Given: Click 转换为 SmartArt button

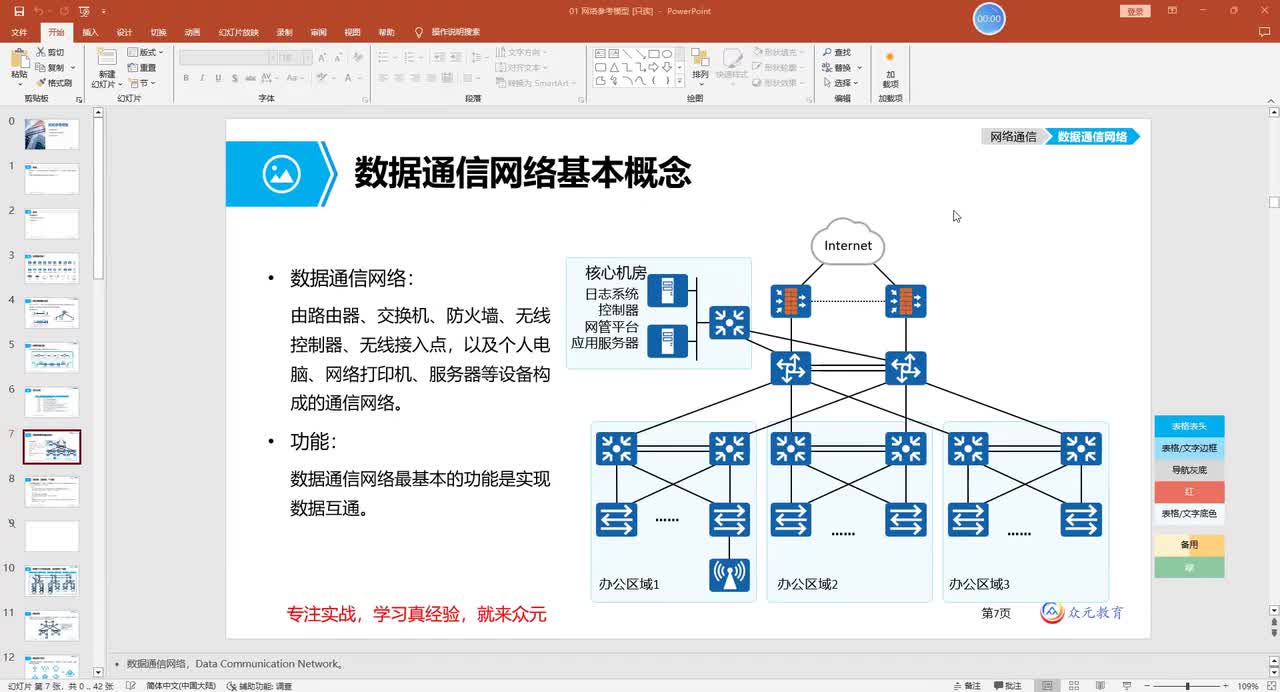Looking at the screenshot, I should [536, 83].
